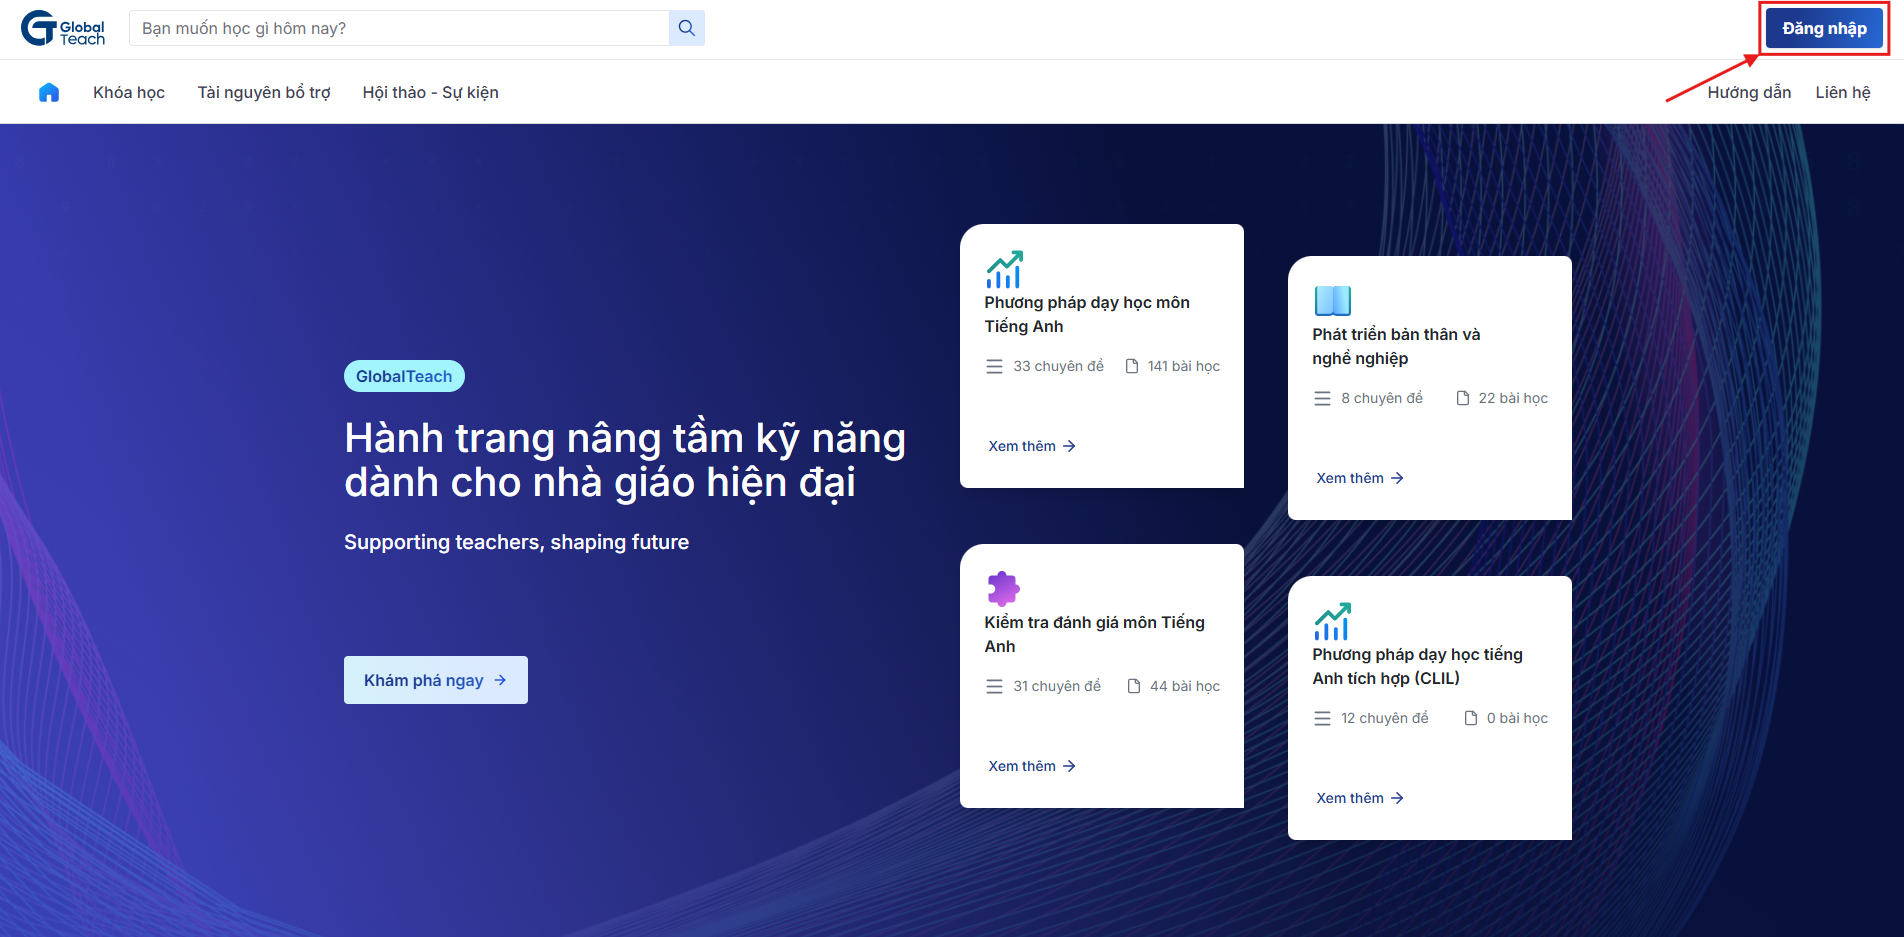Click the open book icon on Phát triển bản thân card
Screen dimensions: 1904x937
1334,299
